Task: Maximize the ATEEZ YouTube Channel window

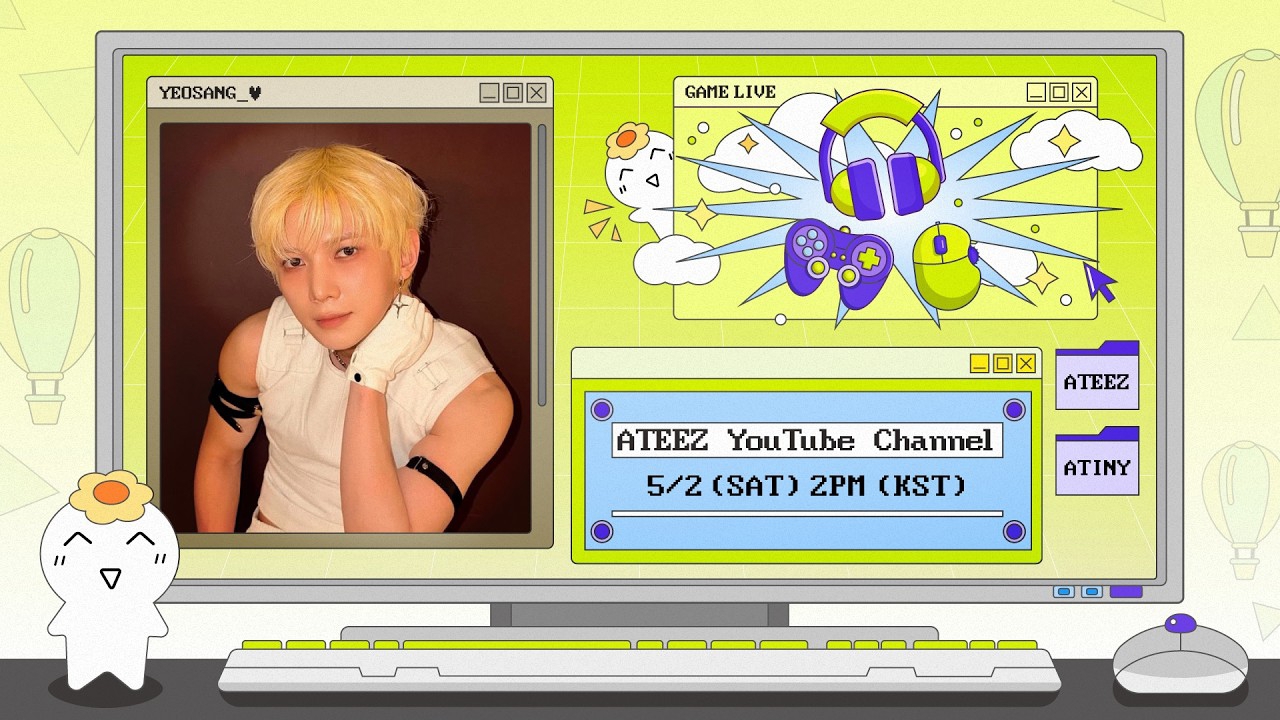Action: [x=1002, y=363]
